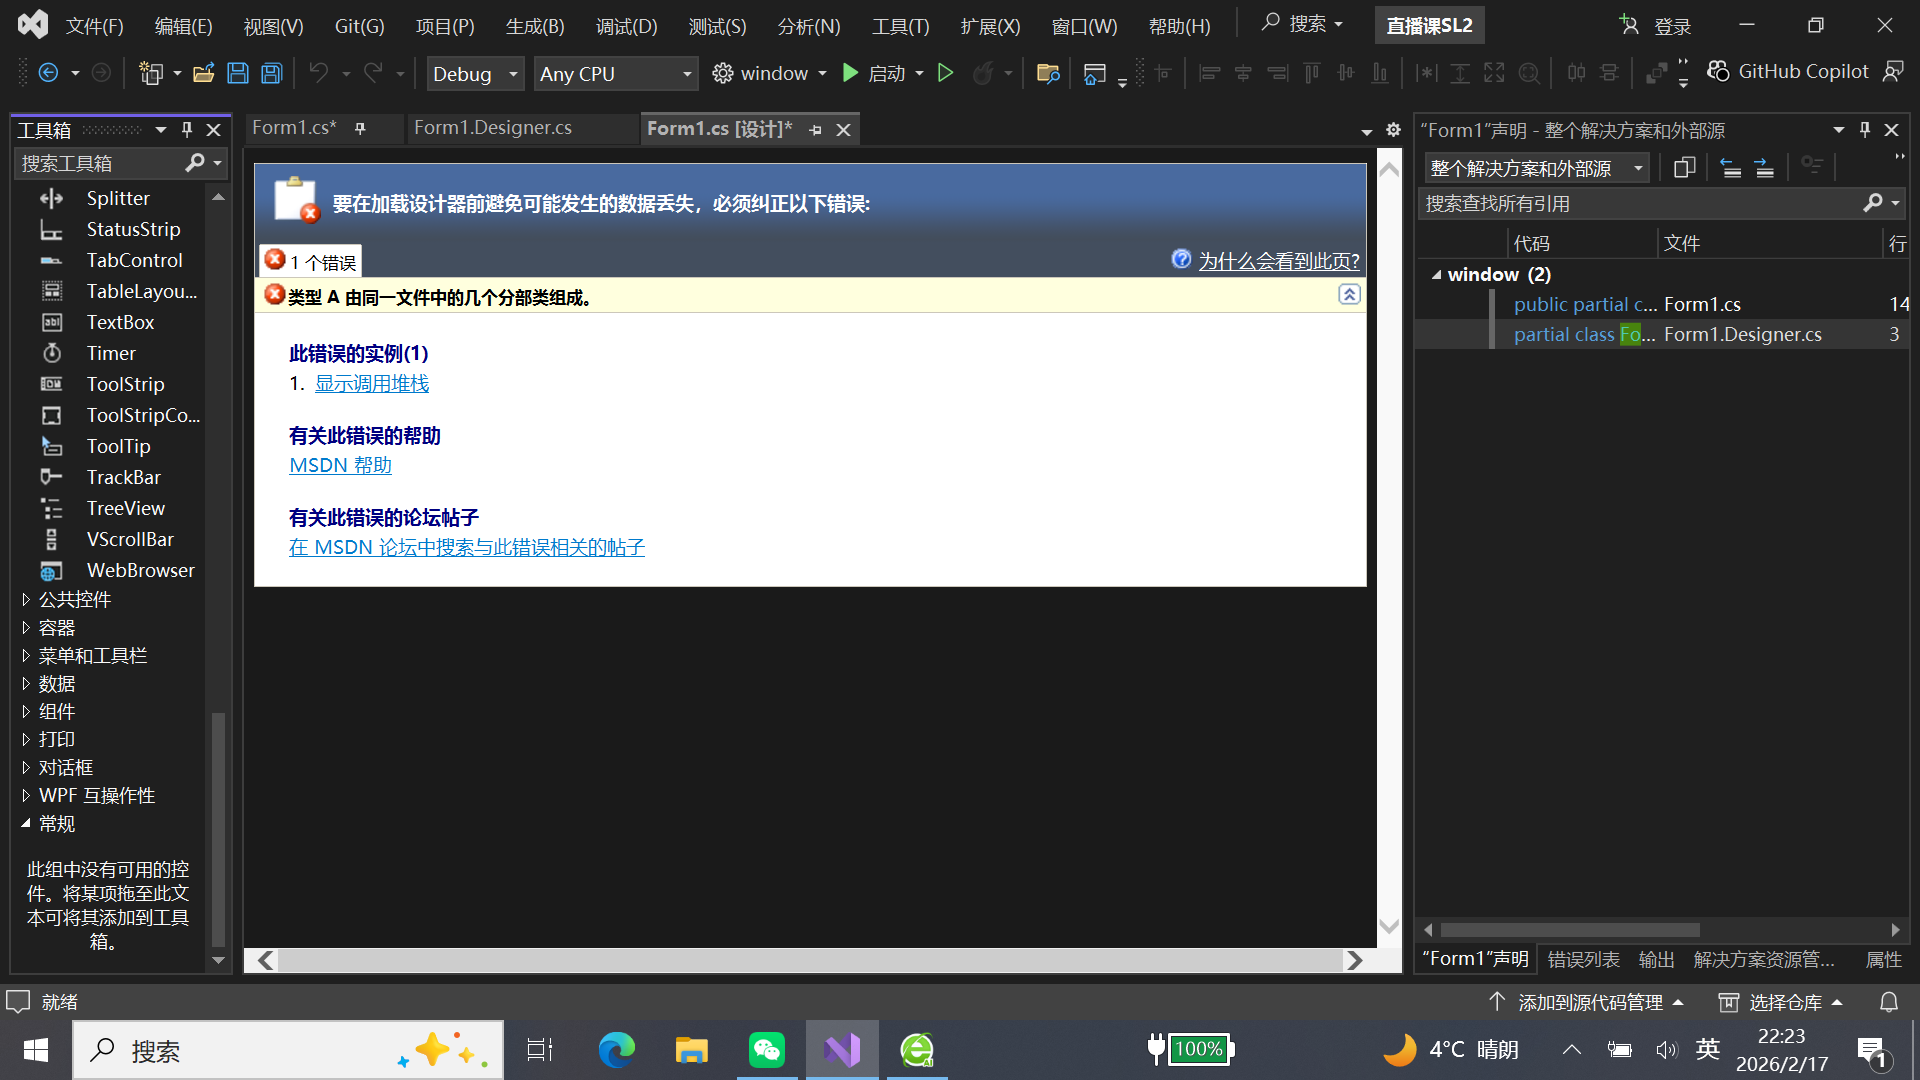Click the Navigate Backward arrow icon
The height and width of the screenshot is (1080, 1920).
[x=48, y=73]
